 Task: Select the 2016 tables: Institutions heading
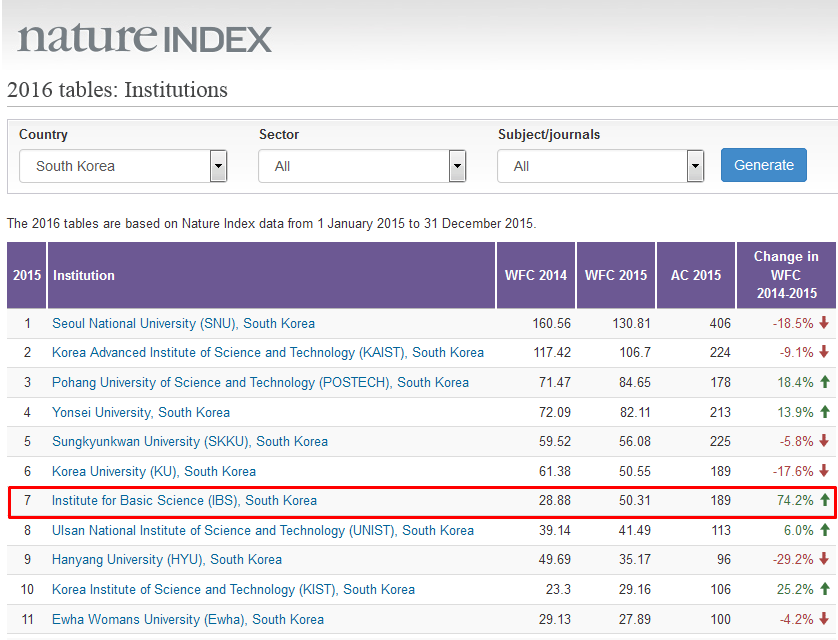[118, 90]
